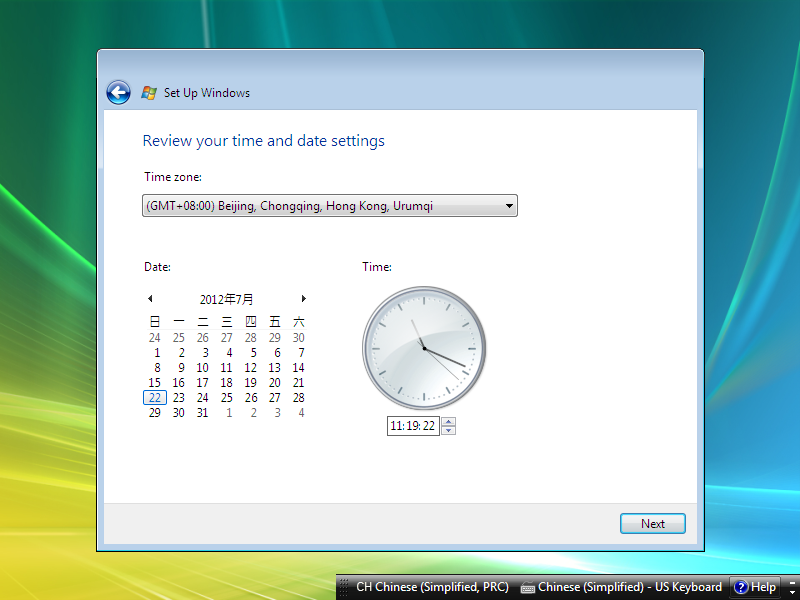Open CH Chinese (Simplified, PRC) language selector
This screenshot has width=800, height=600.
pos(432,587)
